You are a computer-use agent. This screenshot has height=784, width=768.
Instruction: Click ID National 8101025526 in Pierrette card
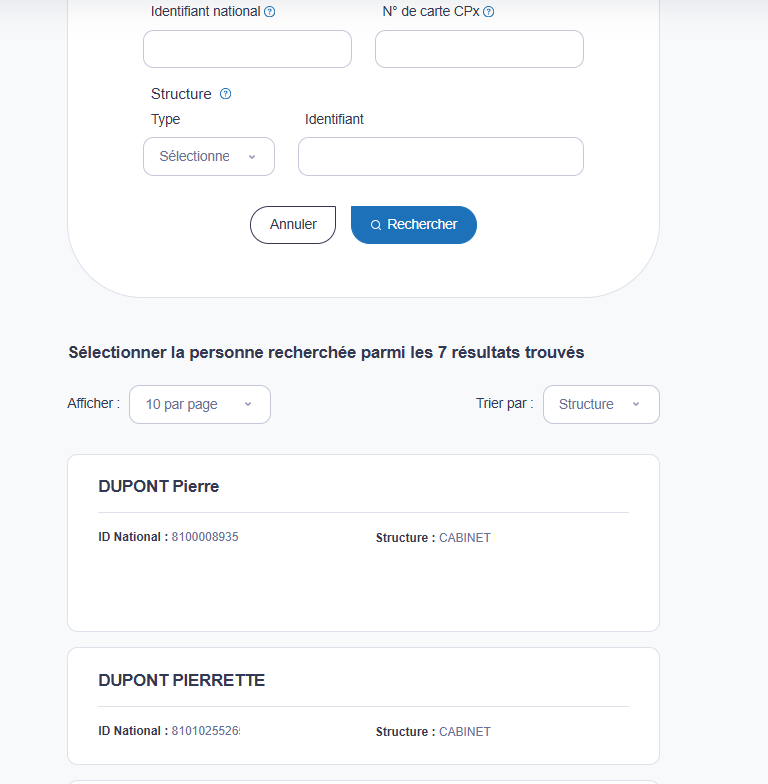[206, 731]
